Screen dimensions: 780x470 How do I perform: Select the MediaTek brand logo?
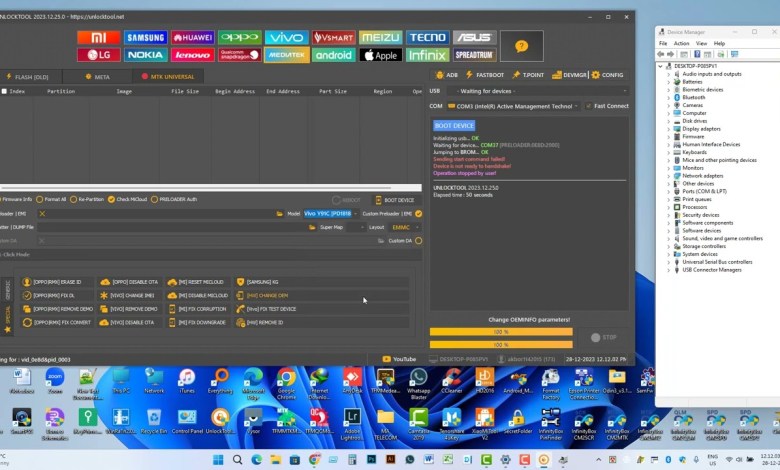[x=287, y=55]
